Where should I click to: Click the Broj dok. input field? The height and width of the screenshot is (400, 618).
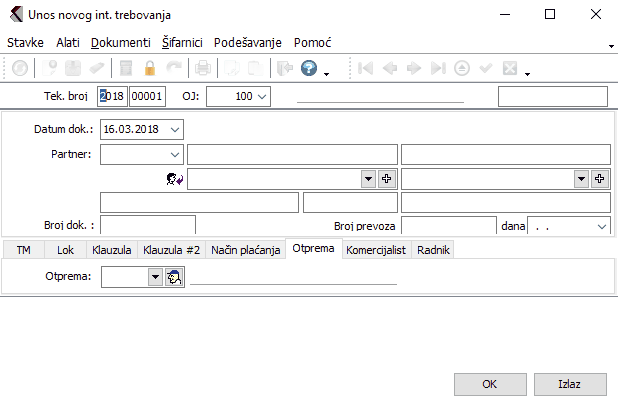(x=148, y=227)
